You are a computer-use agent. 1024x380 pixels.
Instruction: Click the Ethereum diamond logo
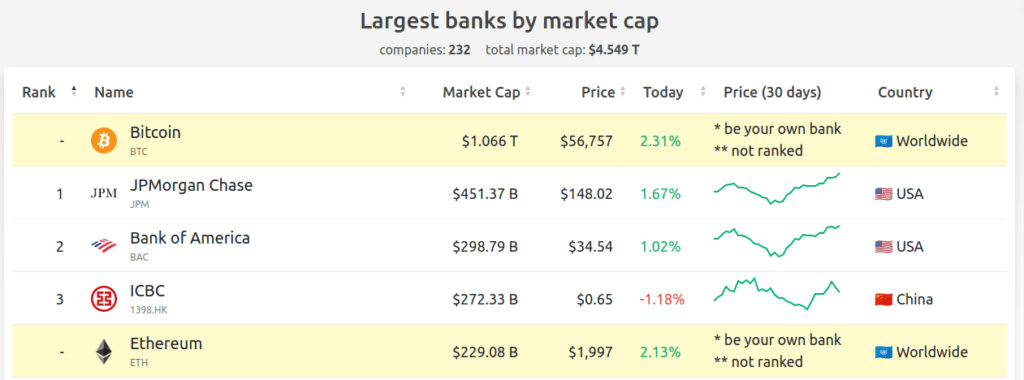coord(104,352)
